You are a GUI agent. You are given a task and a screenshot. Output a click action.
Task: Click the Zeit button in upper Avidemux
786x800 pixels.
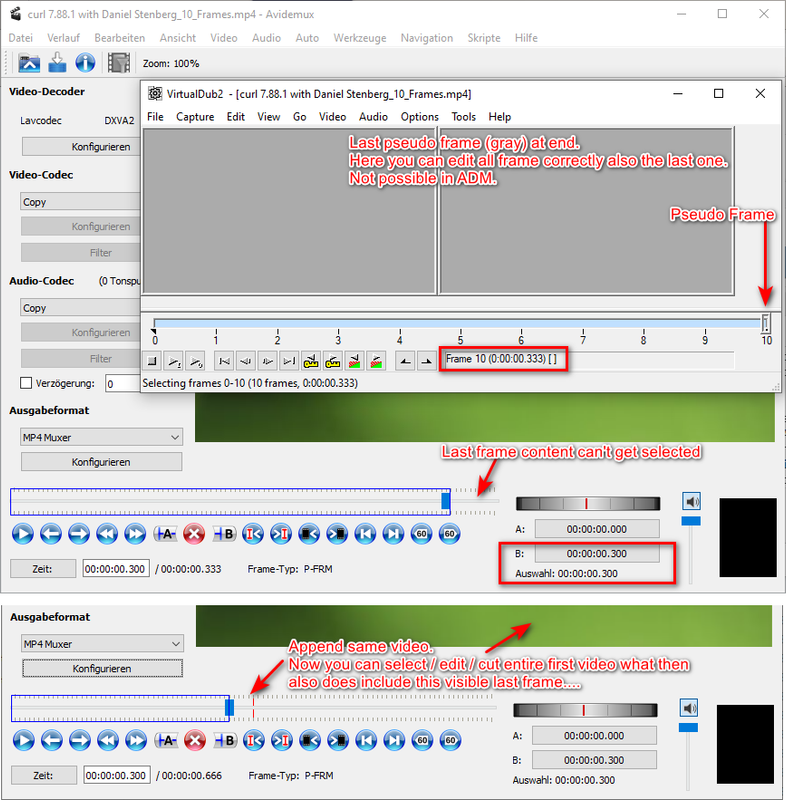(x=43, y=568)
